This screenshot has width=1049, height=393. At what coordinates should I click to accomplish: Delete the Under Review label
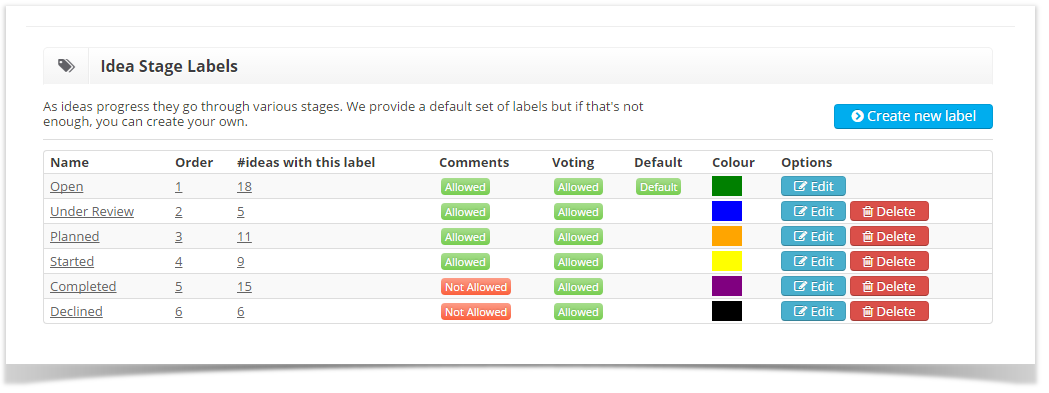pyautogui.click(x=889, y=212)
